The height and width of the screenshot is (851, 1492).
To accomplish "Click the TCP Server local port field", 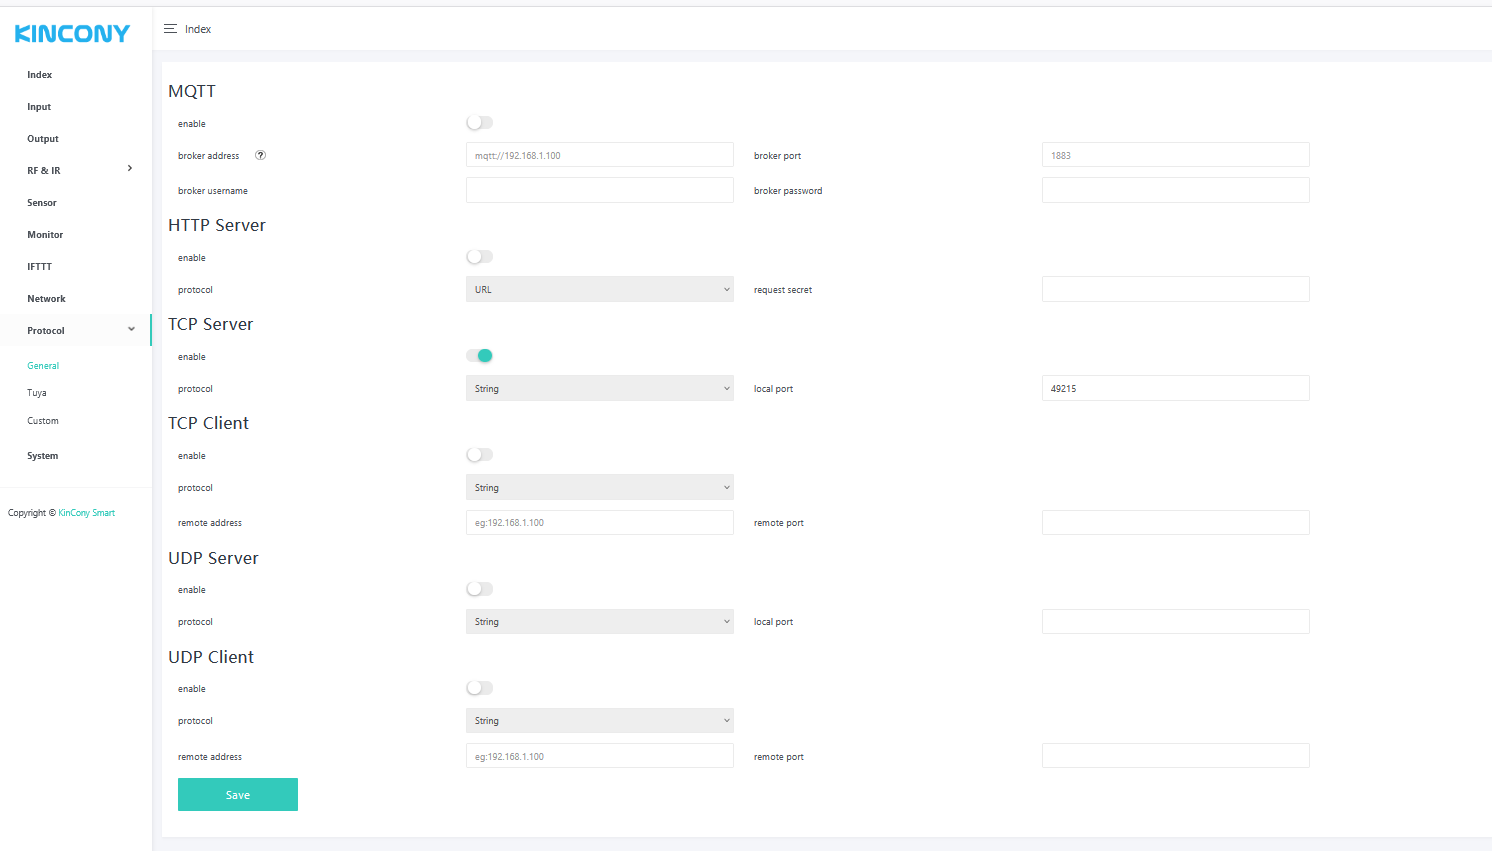I will coord(1175,388).
